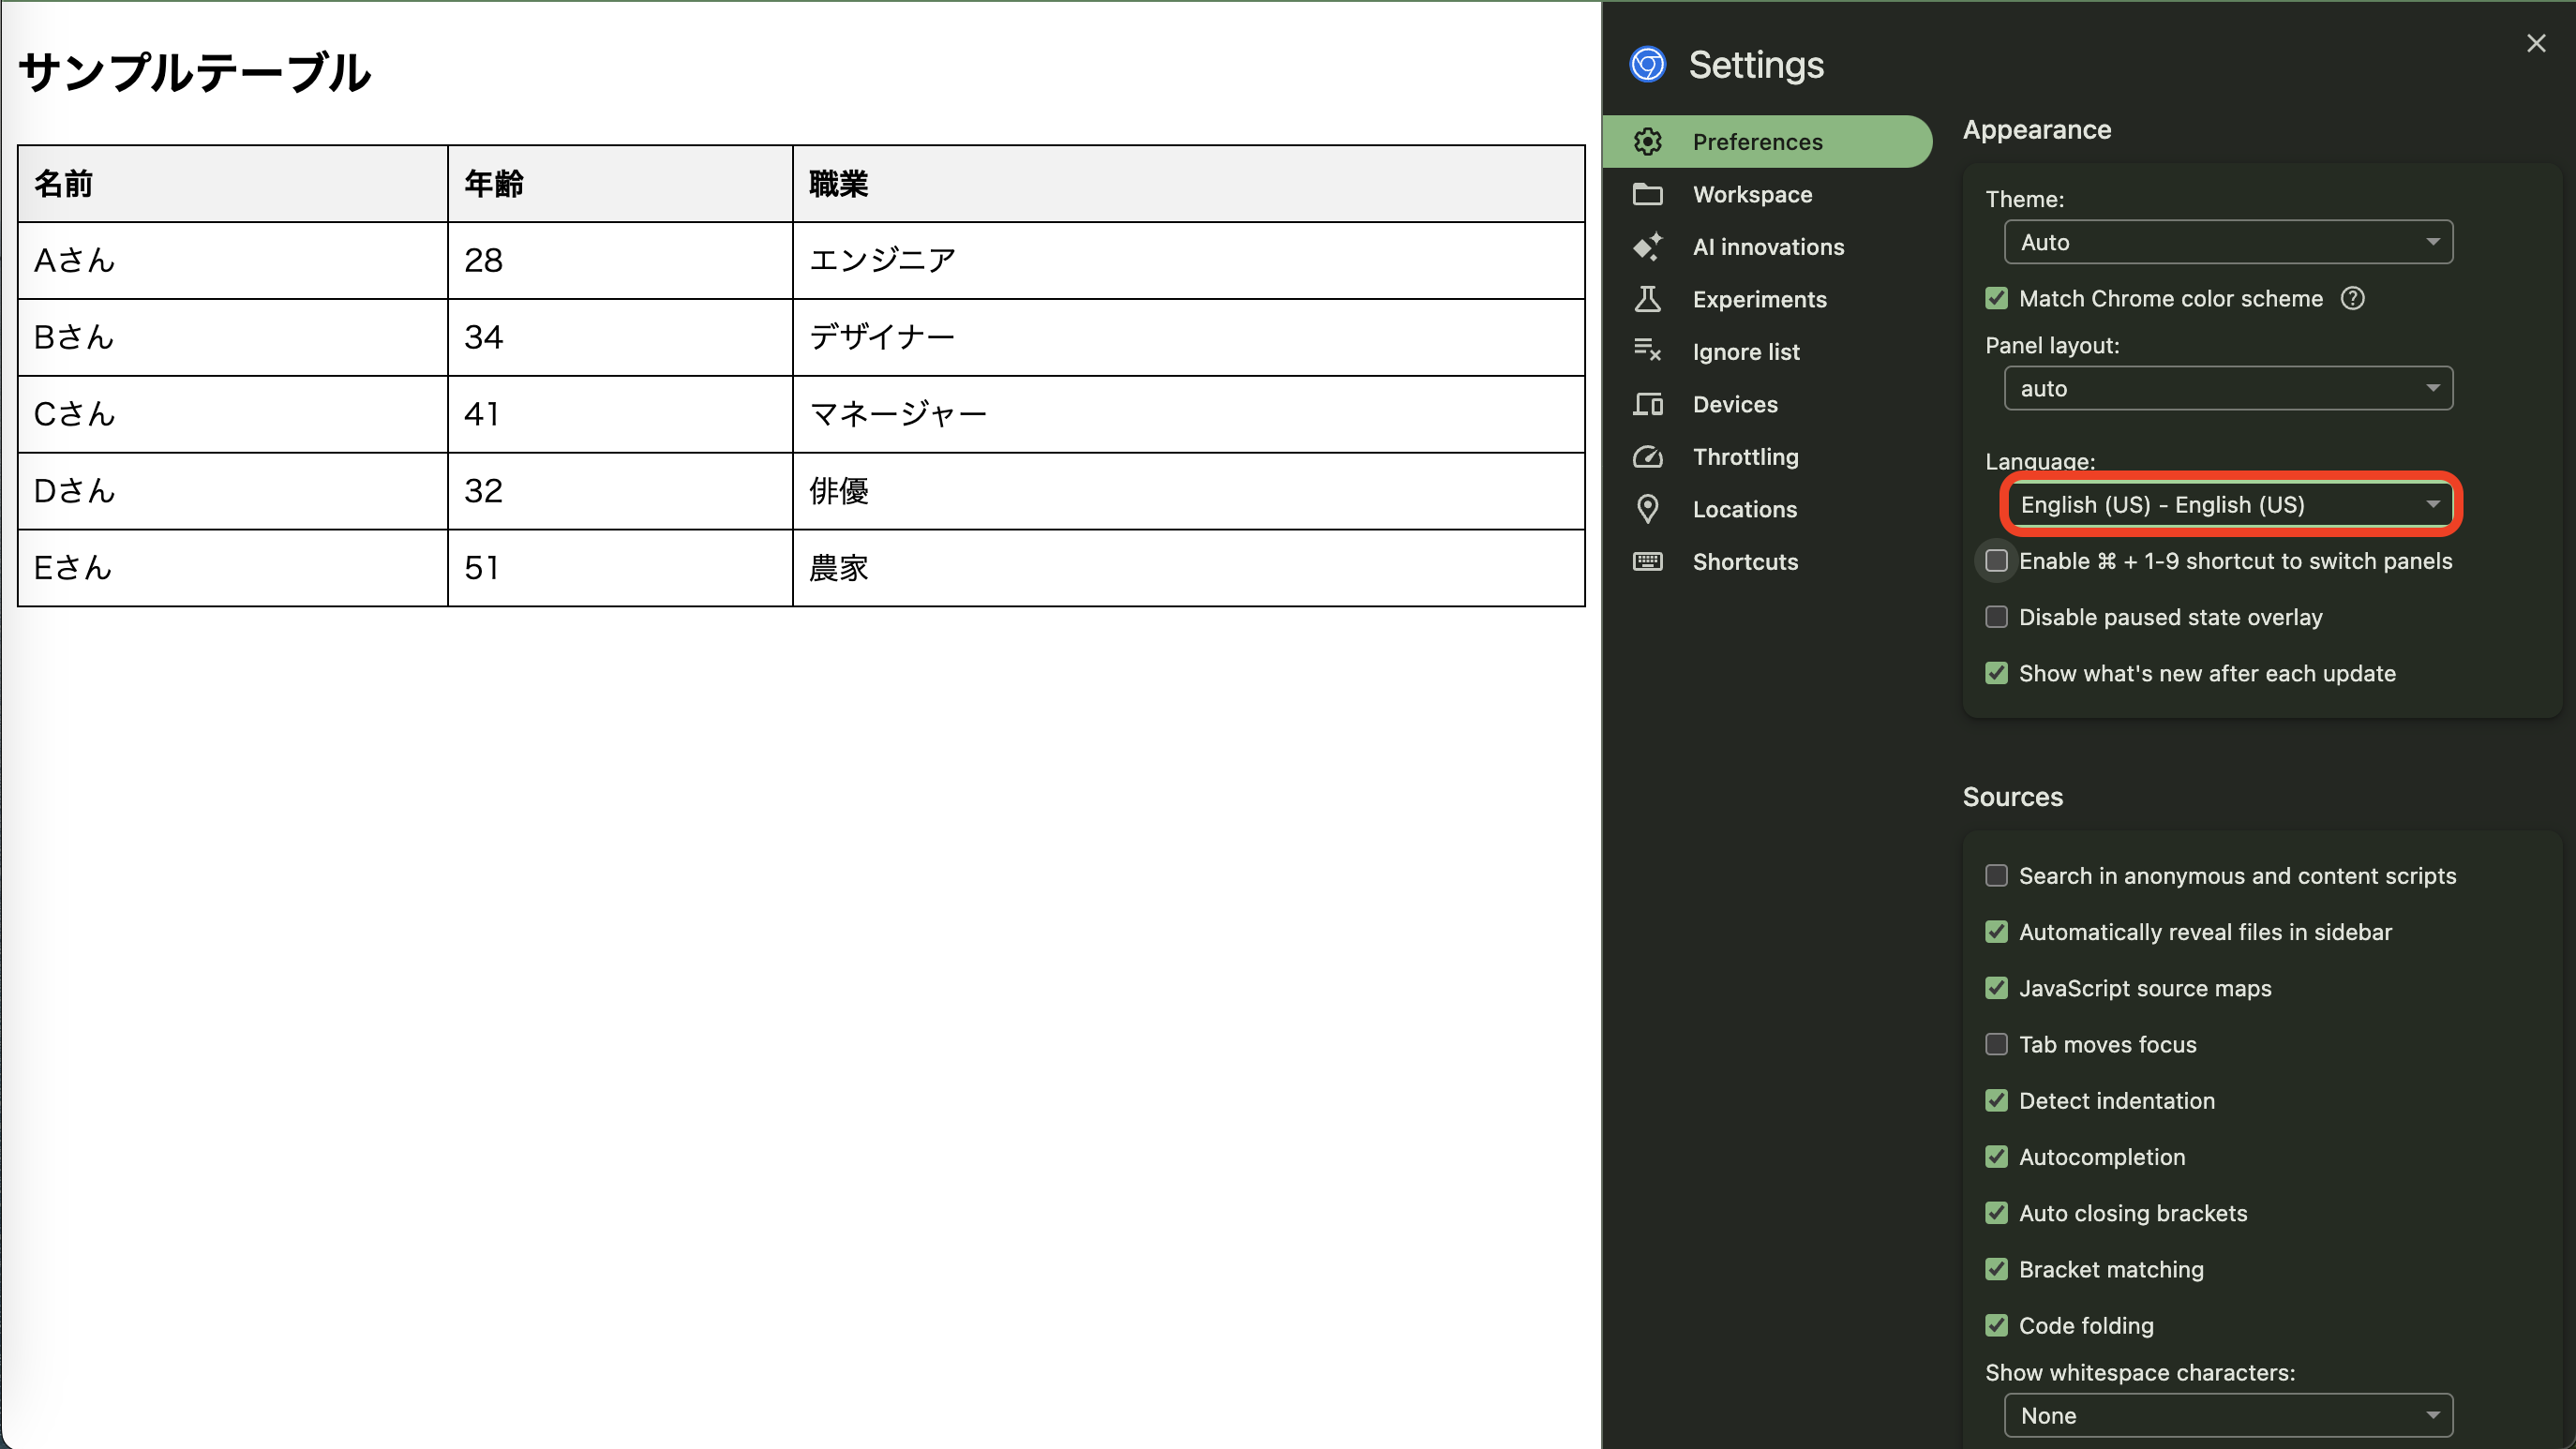This screenshot has width=2576, height=1449.
Task: Open the Language dropdown
Action: 2229,505
